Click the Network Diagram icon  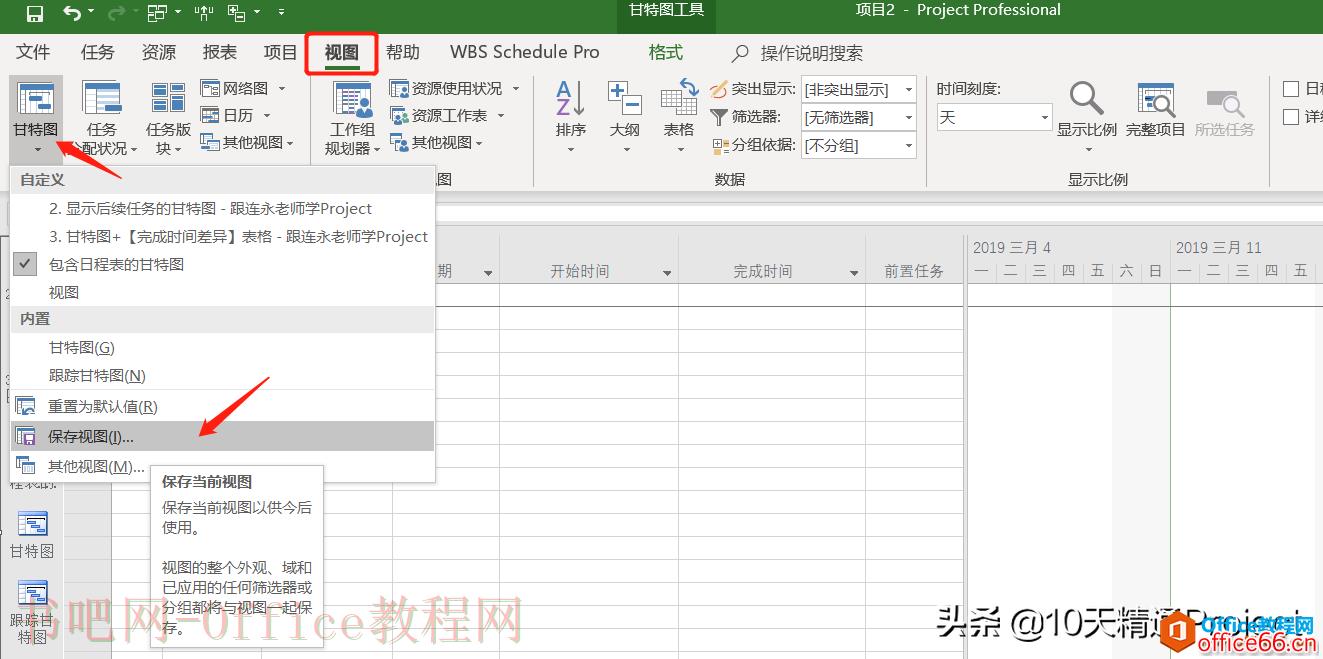[x=210, y=89]
